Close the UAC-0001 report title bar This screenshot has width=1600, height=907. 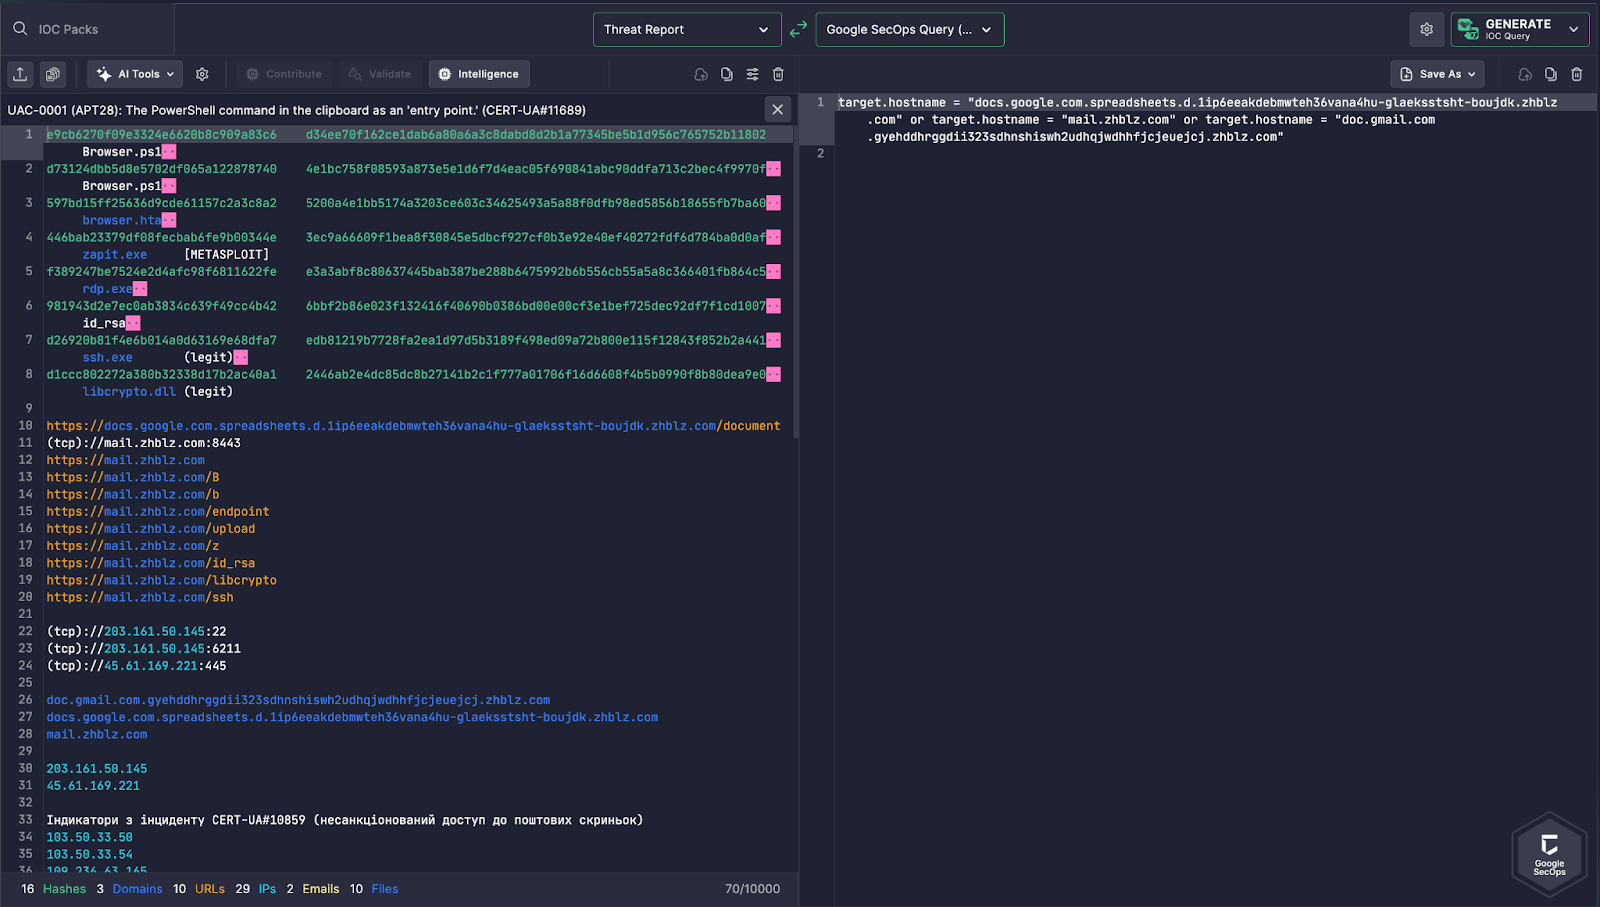click(777, 109)
